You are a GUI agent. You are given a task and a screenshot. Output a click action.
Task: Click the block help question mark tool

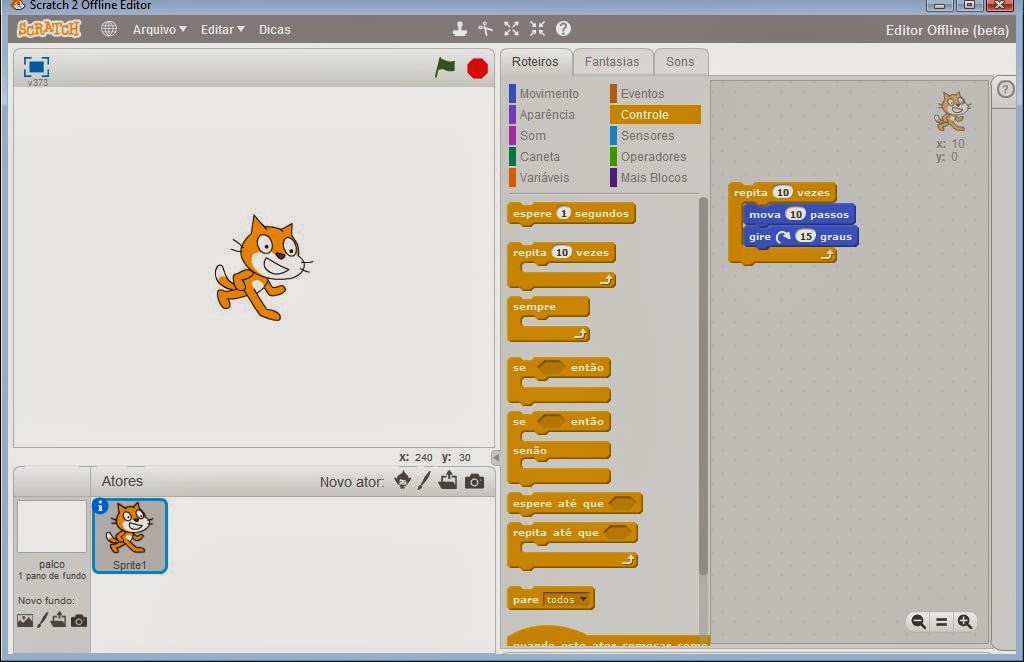pyautogui.click(x=563, y=29)
